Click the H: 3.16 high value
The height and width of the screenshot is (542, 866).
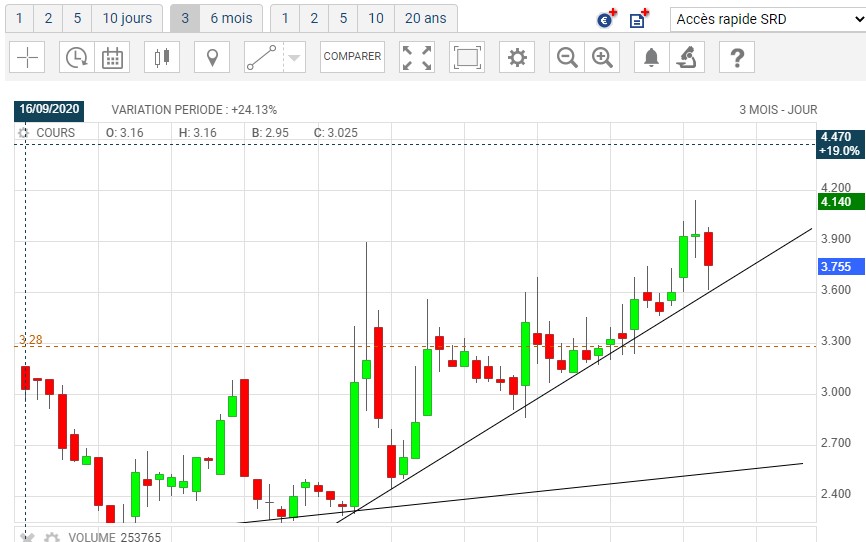tap(198, 133)
